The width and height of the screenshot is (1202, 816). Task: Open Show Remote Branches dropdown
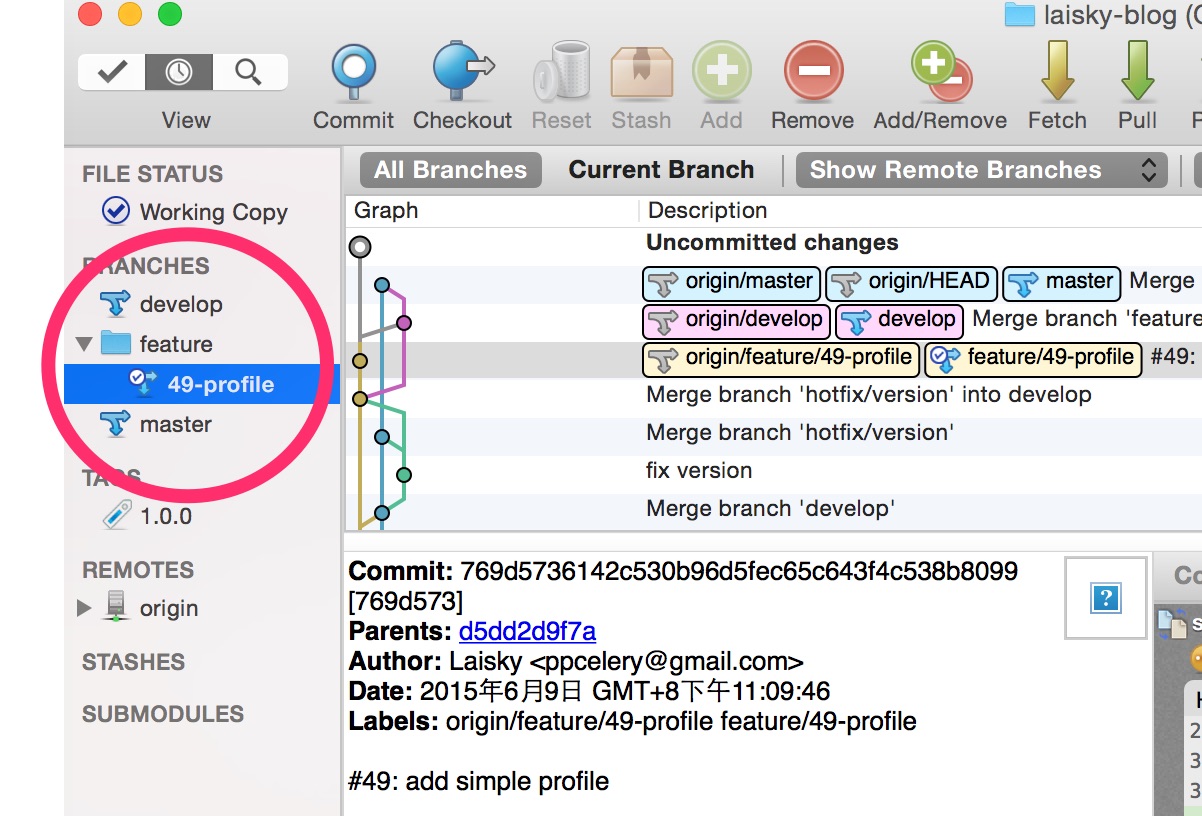[981, 170]
